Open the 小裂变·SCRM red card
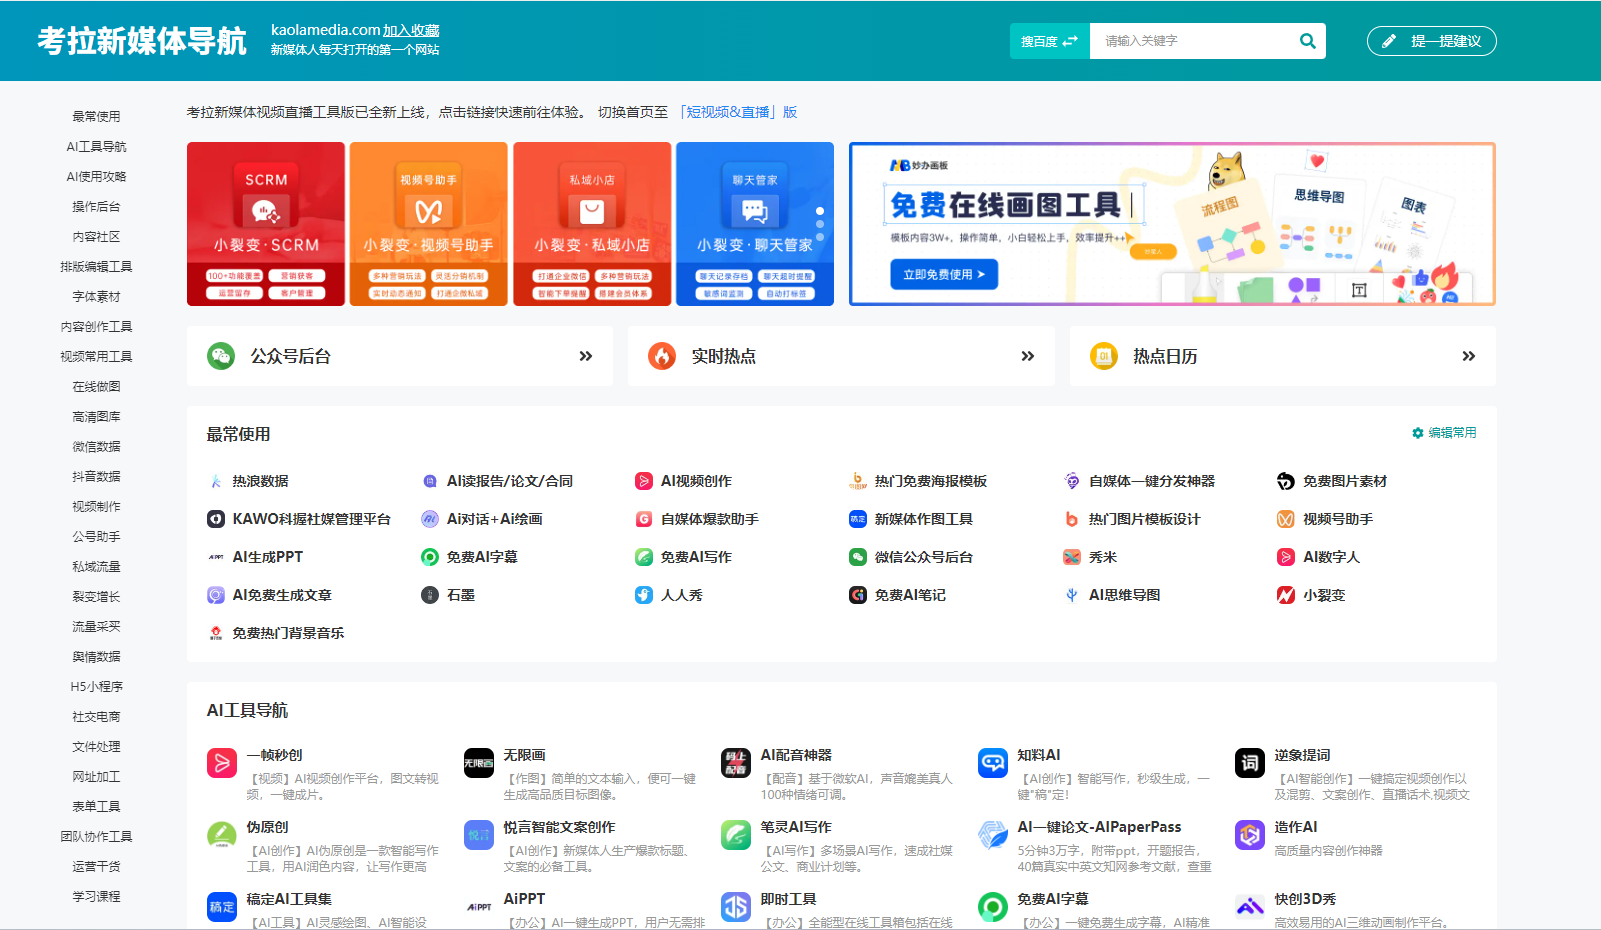 pos(266,224)
